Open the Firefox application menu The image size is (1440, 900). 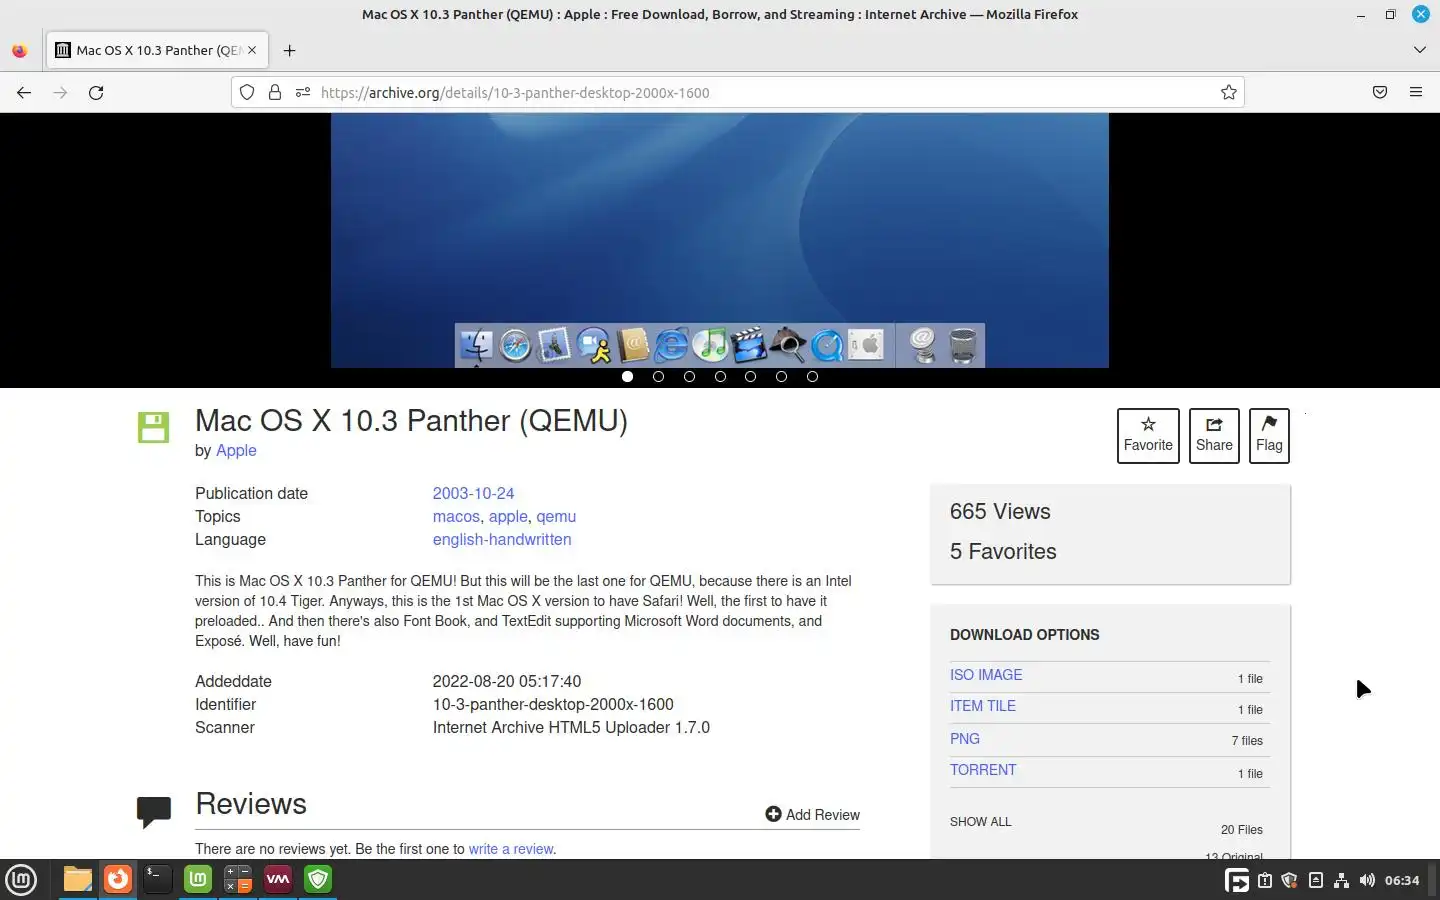click(1415, 92)
